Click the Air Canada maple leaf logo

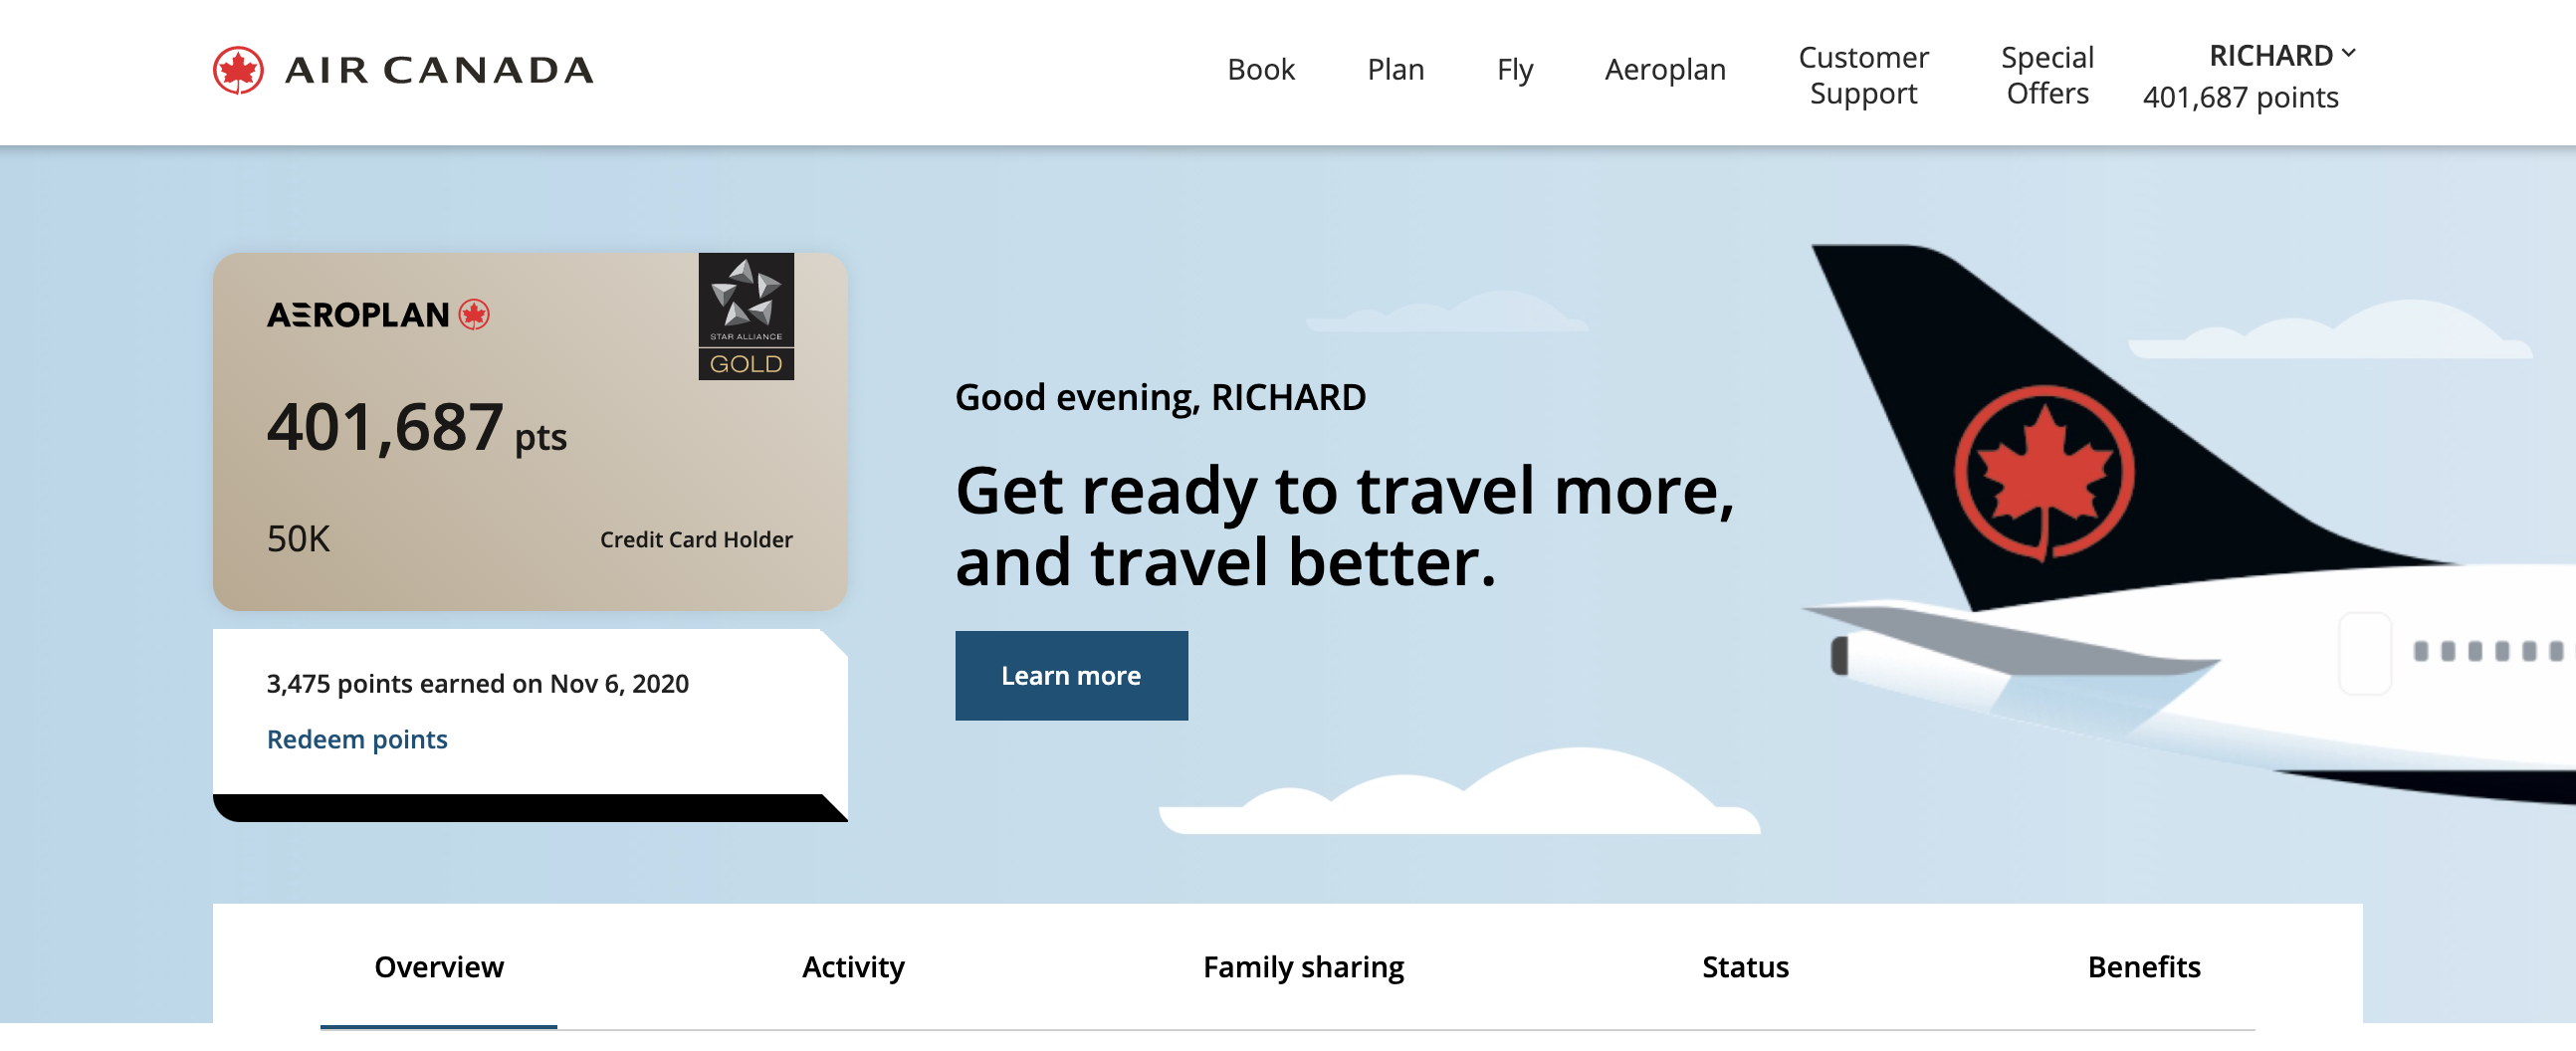point(238,70)
